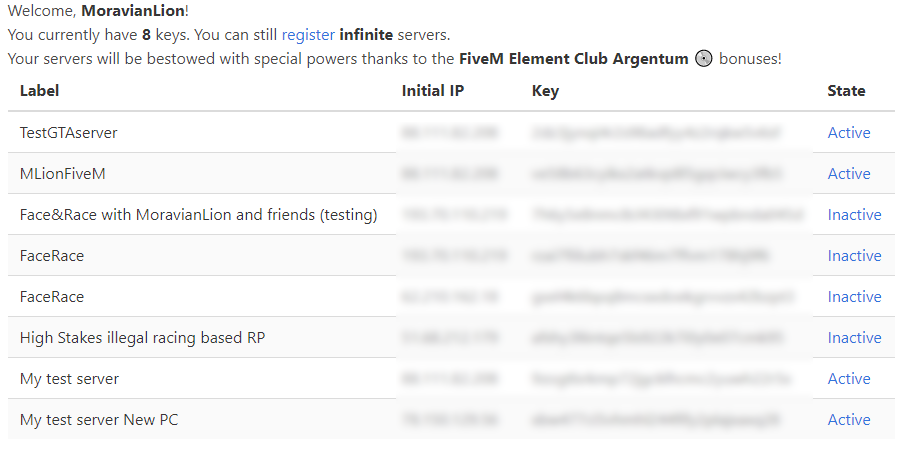905x462 pixels.
Task: Click Active state for My test server New PC
Action: (x=848, y=420)
